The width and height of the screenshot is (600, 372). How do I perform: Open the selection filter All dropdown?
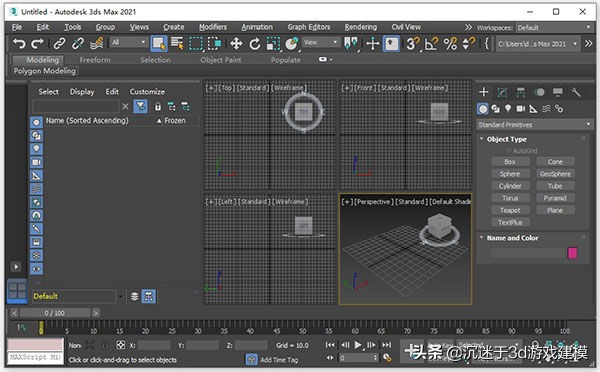click(129, 42)
